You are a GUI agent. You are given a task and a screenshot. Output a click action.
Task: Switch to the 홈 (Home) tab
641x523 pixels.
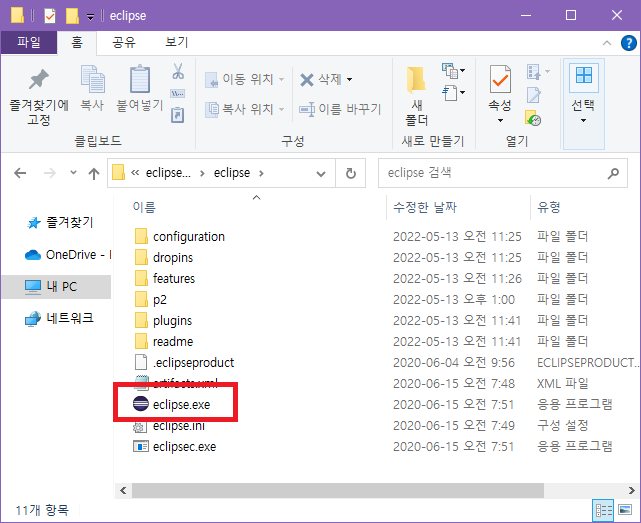pos(77,43)
